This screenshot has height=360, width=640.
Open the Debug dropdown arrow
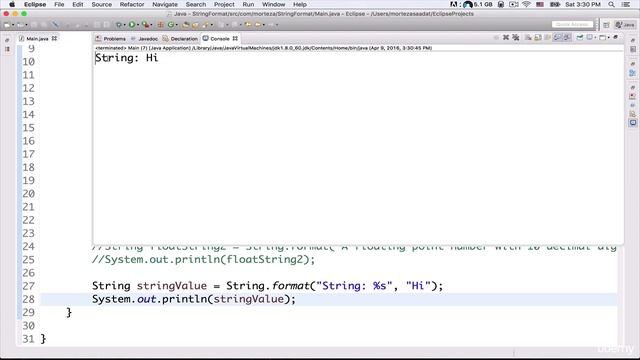pyautogui.click(x=124, y=25)
